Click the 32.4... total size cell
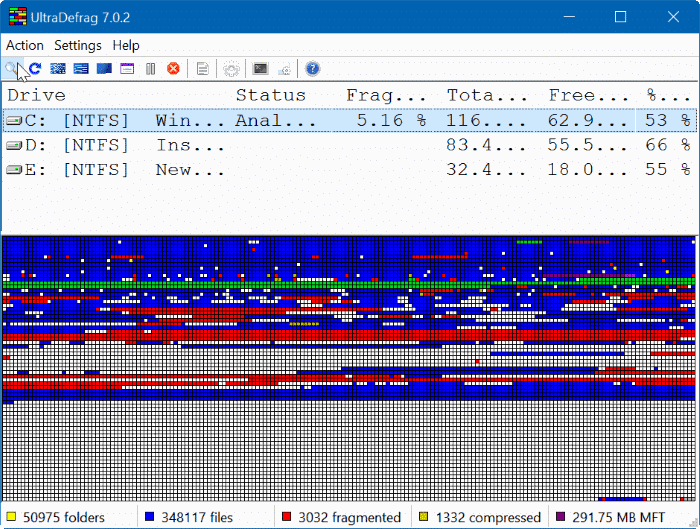700x529 pixels. (486, 170)
